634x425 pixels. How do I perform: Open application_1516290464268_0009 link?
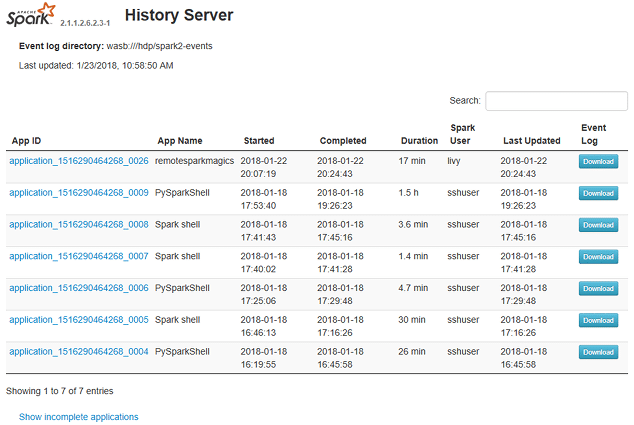(x=79, y=192)
